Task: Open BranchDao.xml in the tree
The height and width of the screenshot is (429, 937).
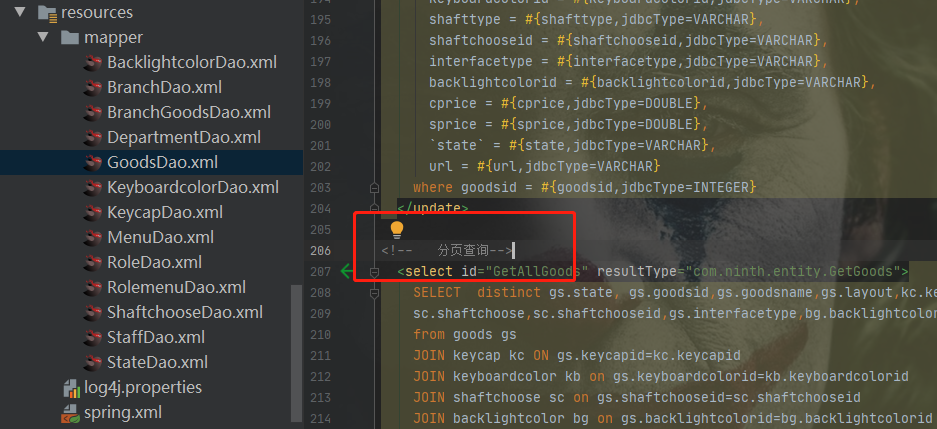Action: coord(164,87)
